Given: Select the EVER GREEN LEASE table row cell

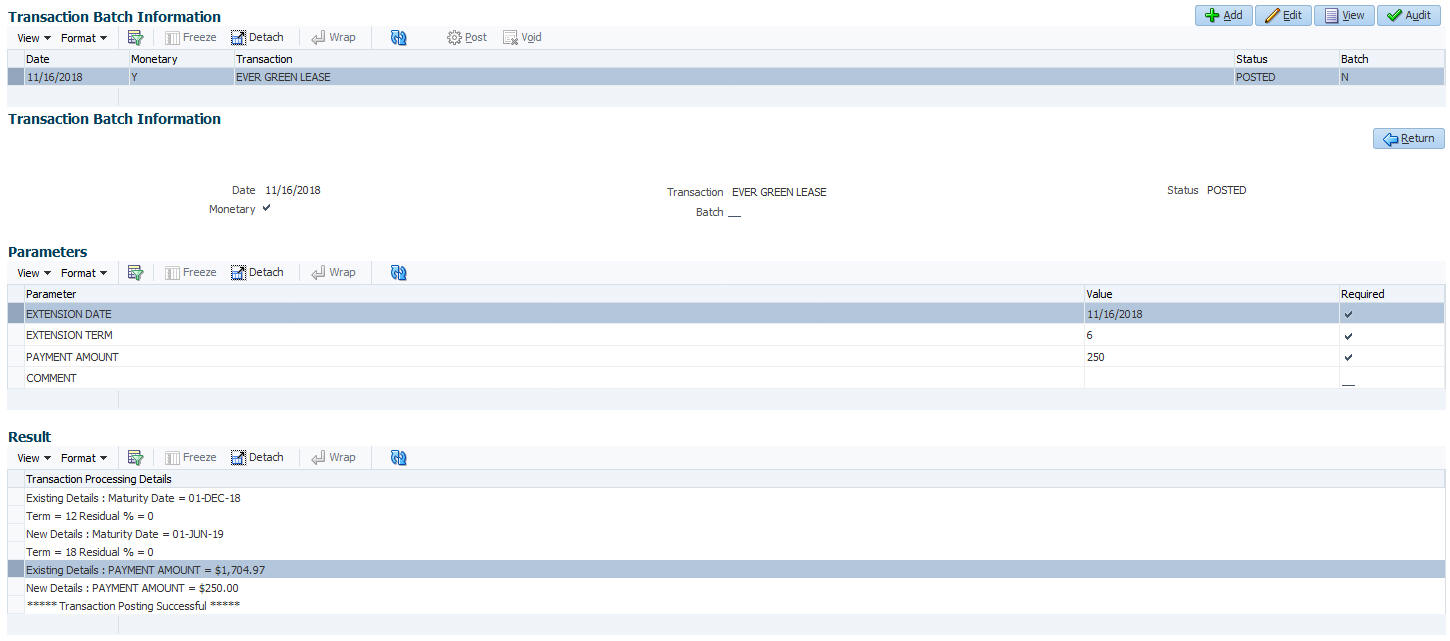Looking at the screenshot, I should [732, 77].
